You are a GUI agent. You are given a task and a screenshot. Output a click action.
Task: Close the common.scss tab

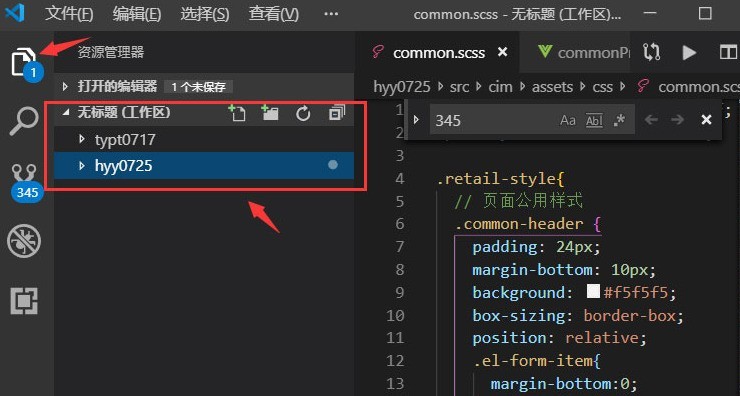503,52
